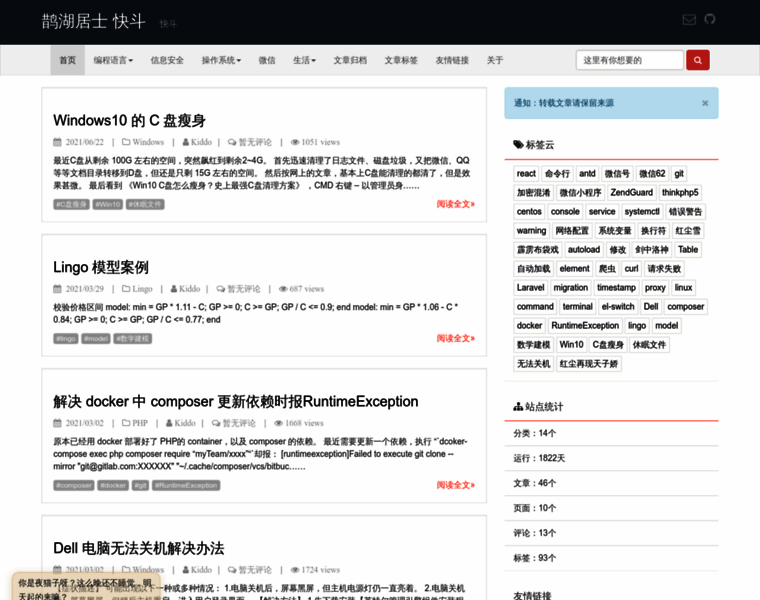Click eye icon beside 1668 views
760x600 pixels.
pos(278,423)
